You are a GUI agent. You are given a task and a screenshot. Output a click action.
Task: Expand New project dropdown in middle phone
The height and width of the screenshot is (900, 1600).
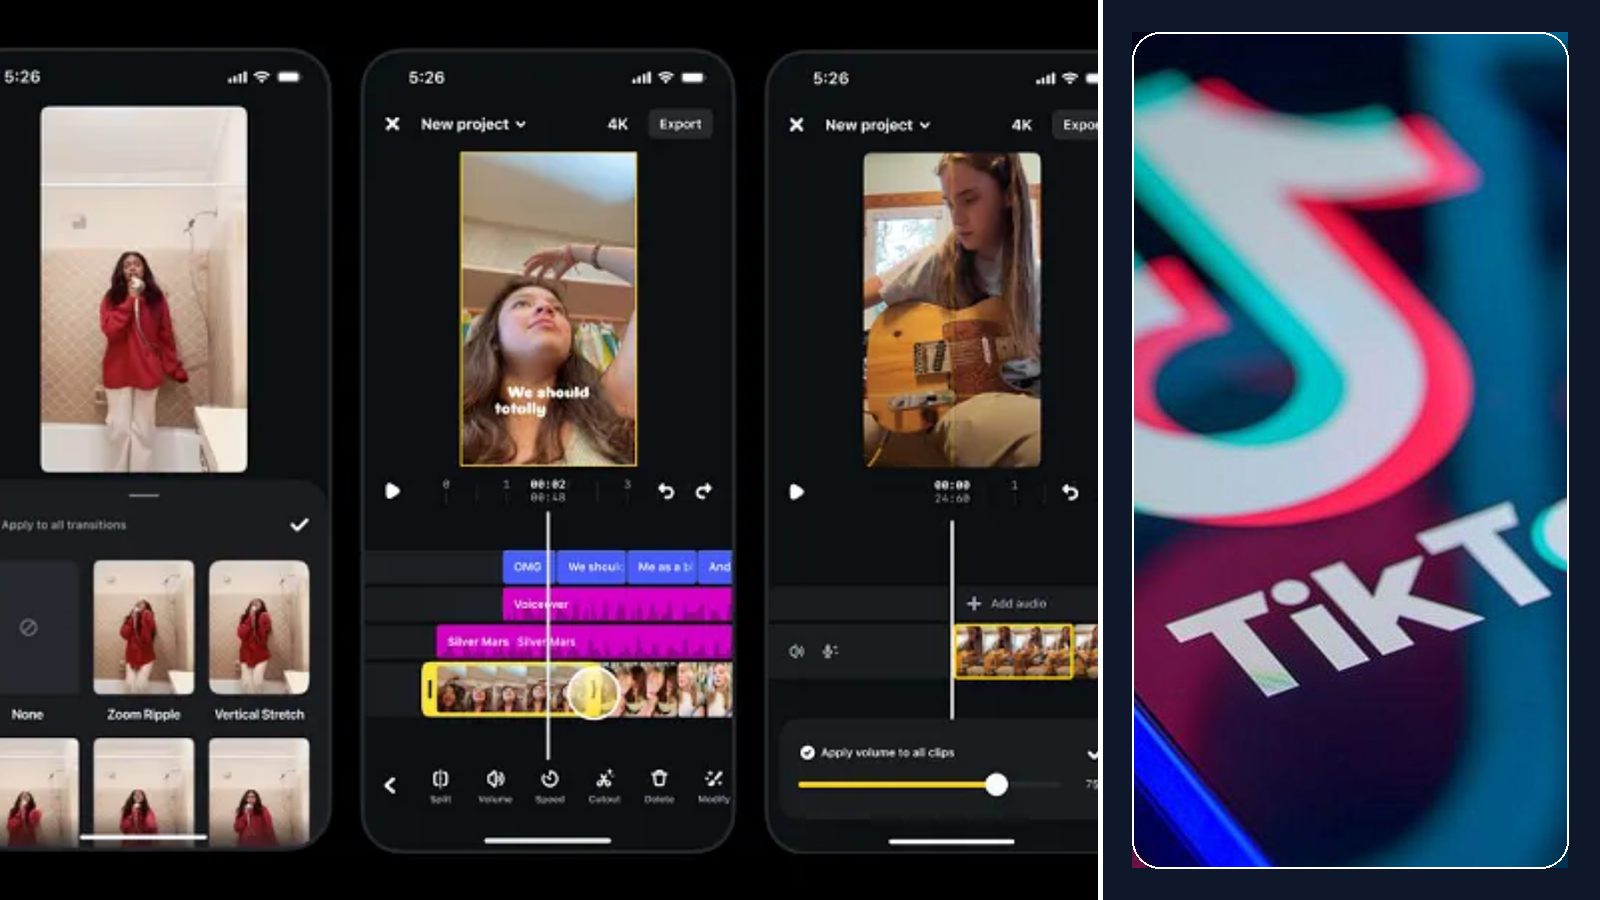(473, 124)
